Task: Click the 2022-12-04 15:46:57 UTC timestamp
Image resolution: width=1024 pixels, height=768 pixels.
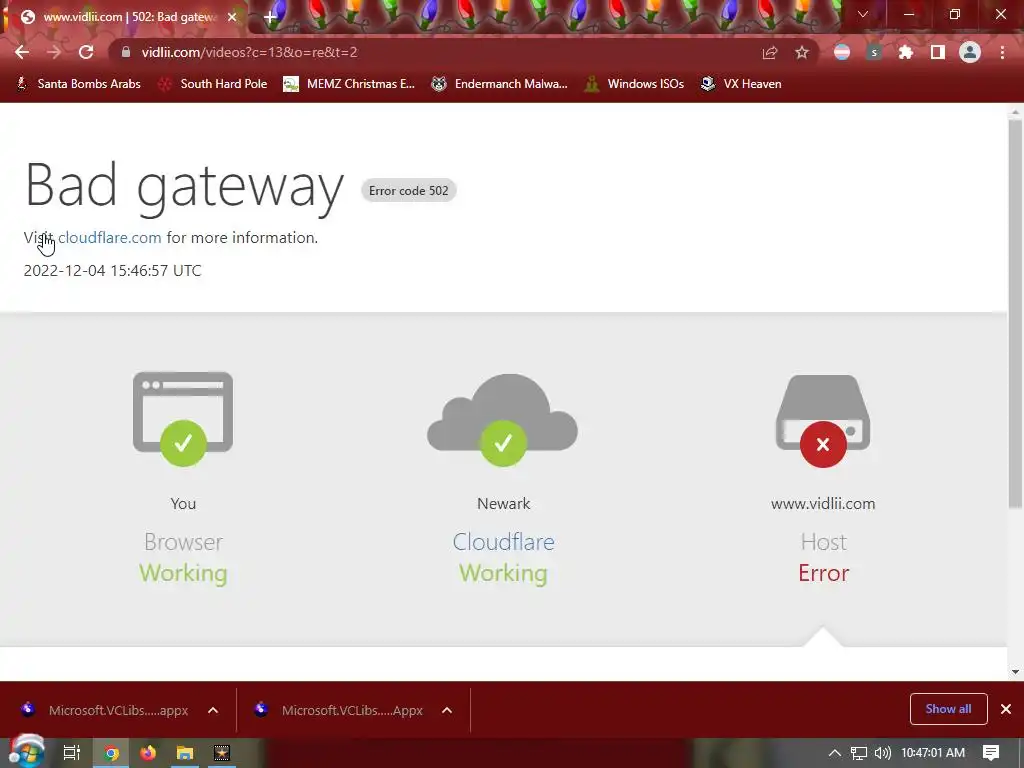Action: pyautogui.click(x=112, y=270)
